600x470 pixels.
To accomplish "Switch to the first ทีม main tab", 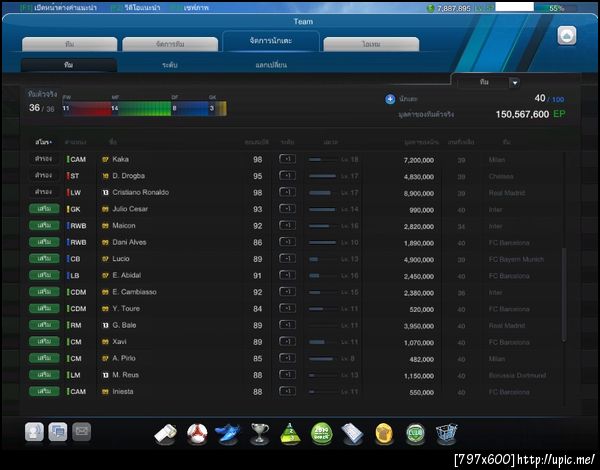I will coord(70,44).
